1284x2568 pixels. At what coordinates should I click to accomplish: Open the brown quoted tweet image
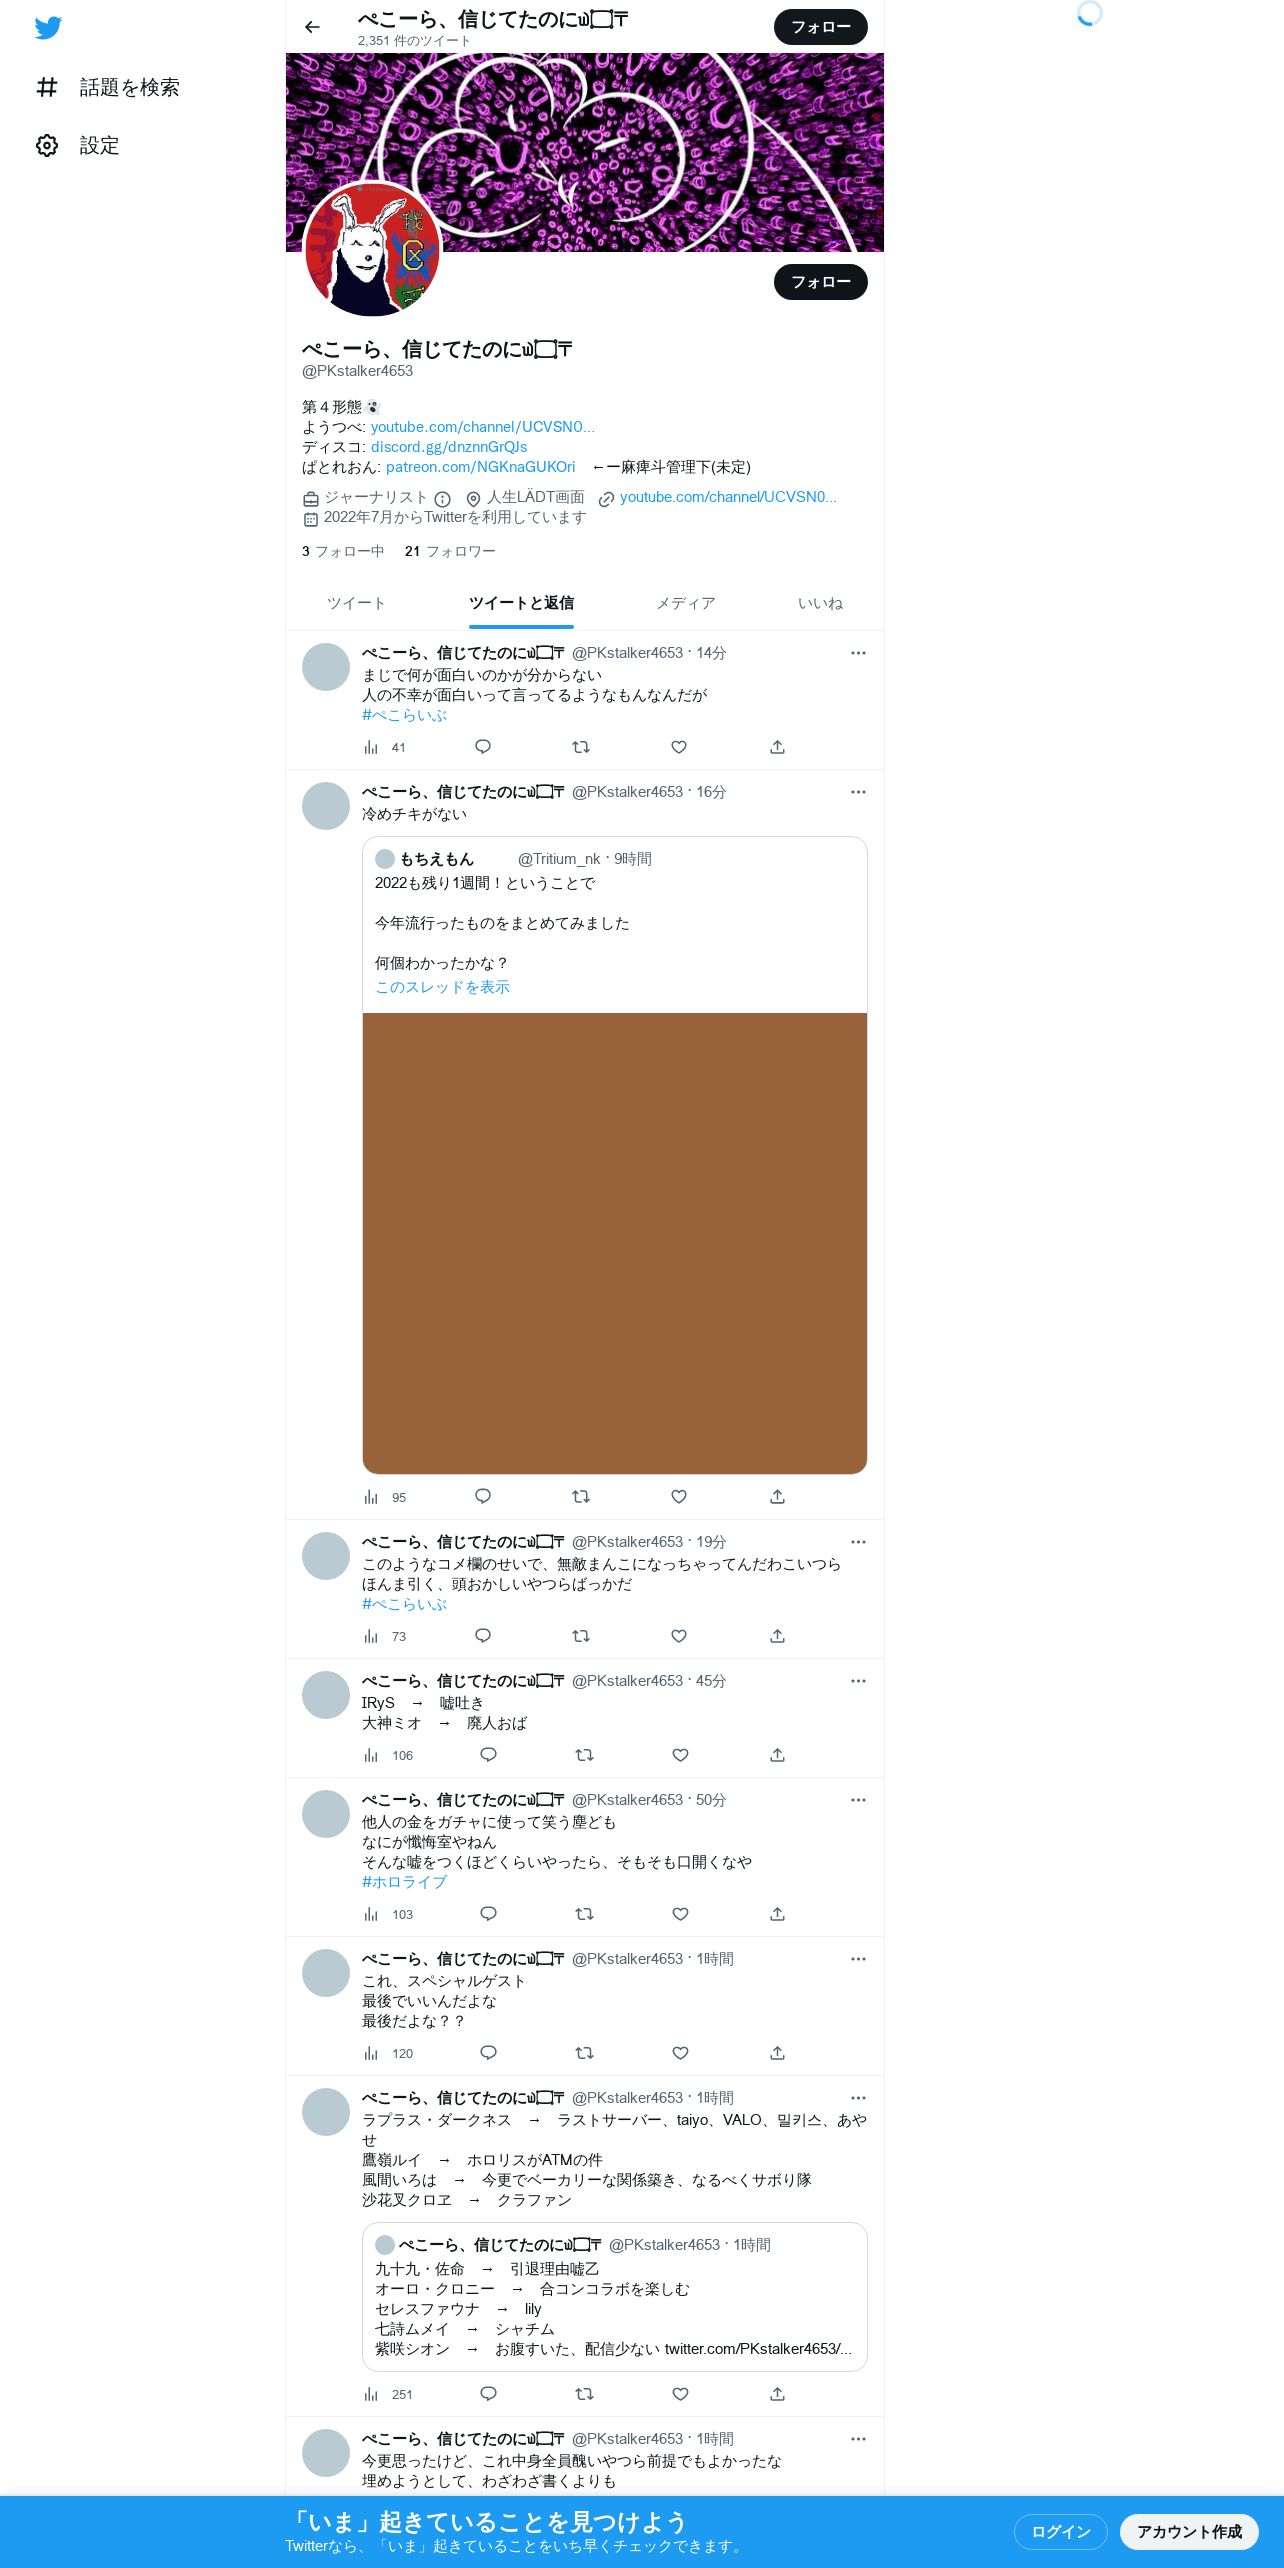coord(615,1243)
